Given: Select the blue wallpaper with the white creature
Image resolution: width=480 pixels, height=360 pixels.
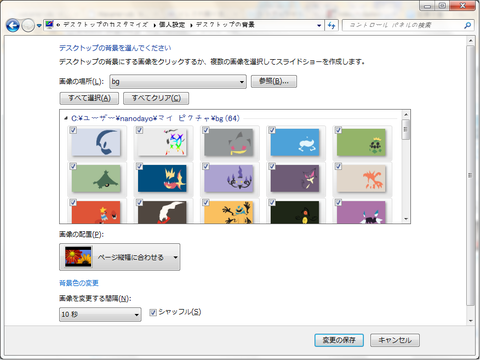Looking at the screenshot, I should point(295,143).
